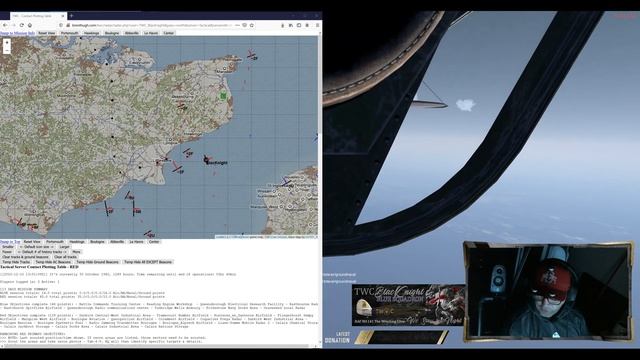This screenshot has width=640, height=360.
Task: Reload the contact plotting table page
Action: coord(22,25)
